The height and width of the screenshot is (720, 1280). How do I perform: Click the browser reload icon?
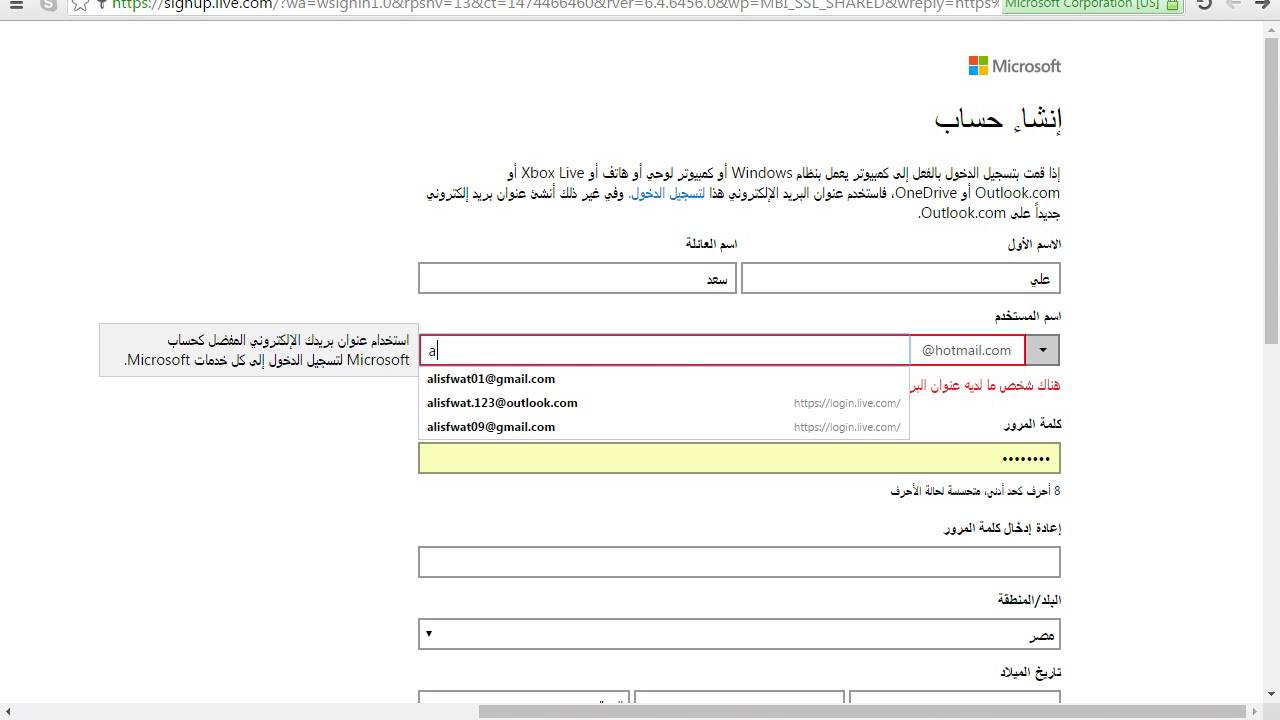(x=1204, y=5)
